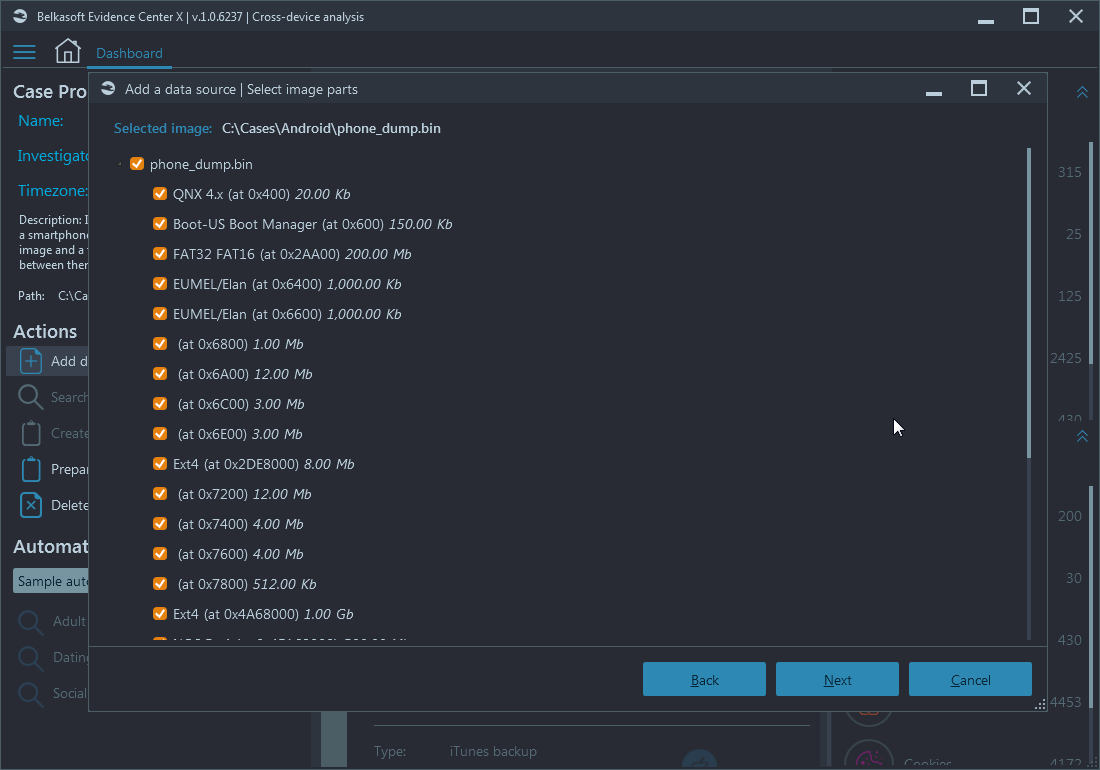Image resolution: width=1100 pixels, height=770 pixels.
Task: Select the Ext4 at 0x2DE8000 row
Action: pyautogui.click(x=264, y=464)
